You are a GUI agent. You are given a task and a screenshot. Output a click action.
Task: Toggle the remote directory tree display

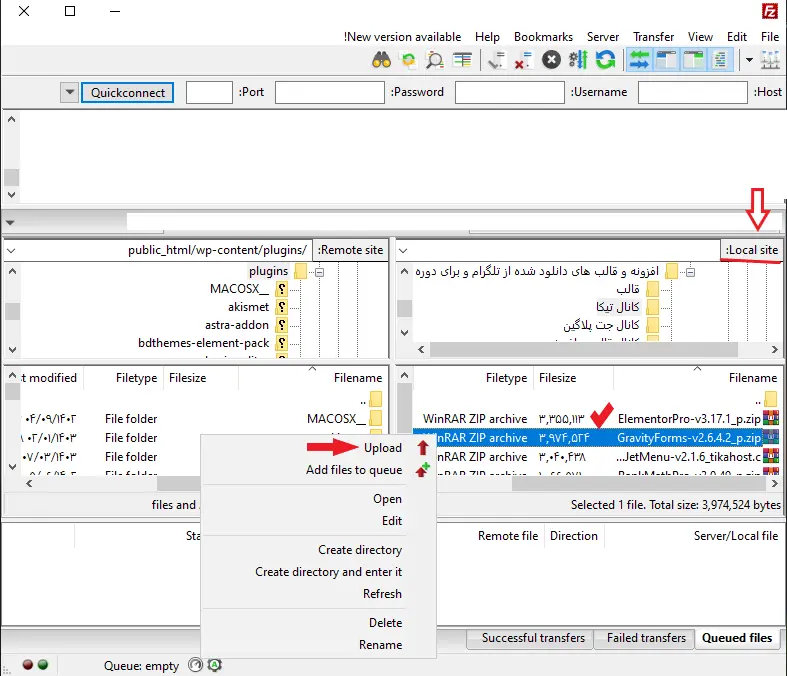pos(666,60)
